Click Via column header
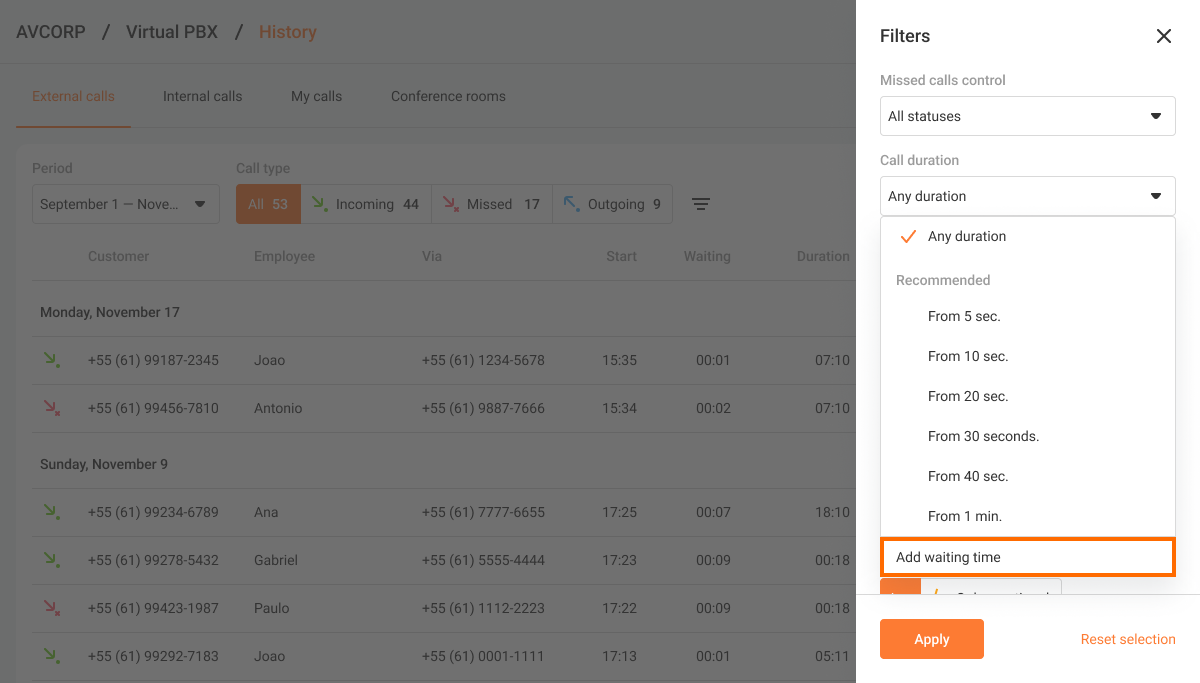 click(x=432, y=256)
